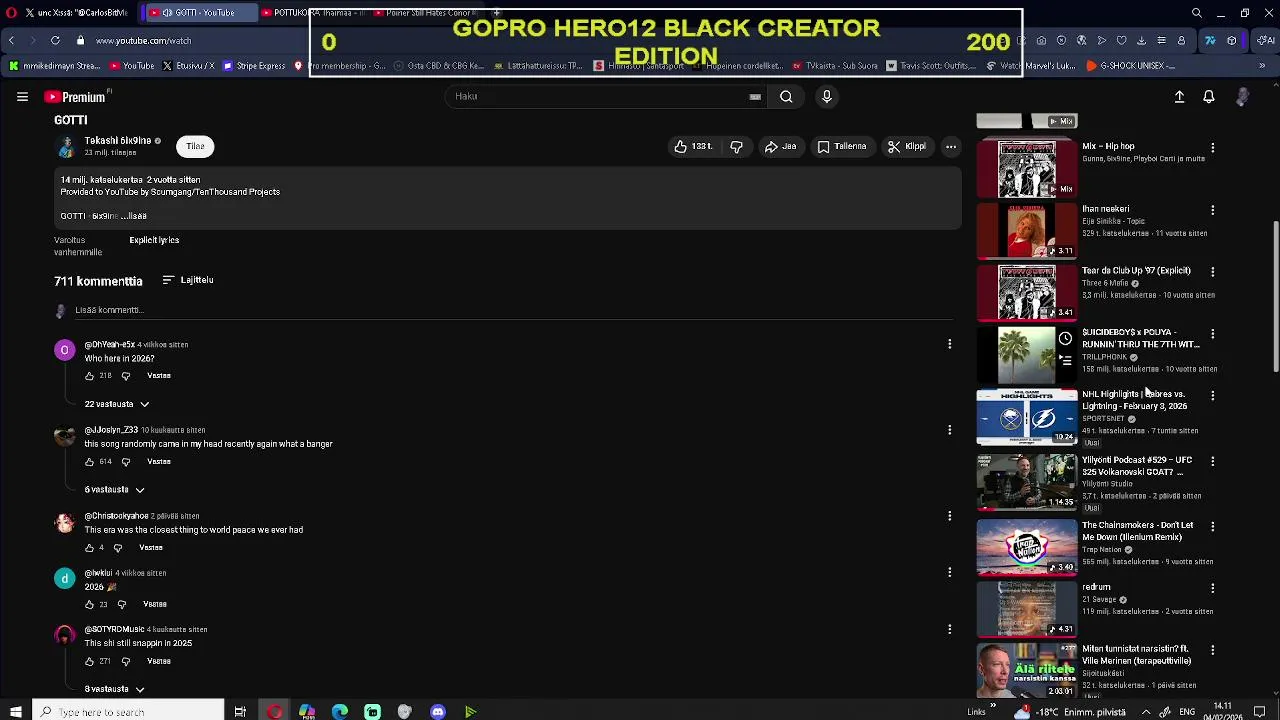The image size is (1280, 720).
Task: Add SUICIDEBOYS video to watch later
Action: pyautogui.click(x=1065, y=338)
